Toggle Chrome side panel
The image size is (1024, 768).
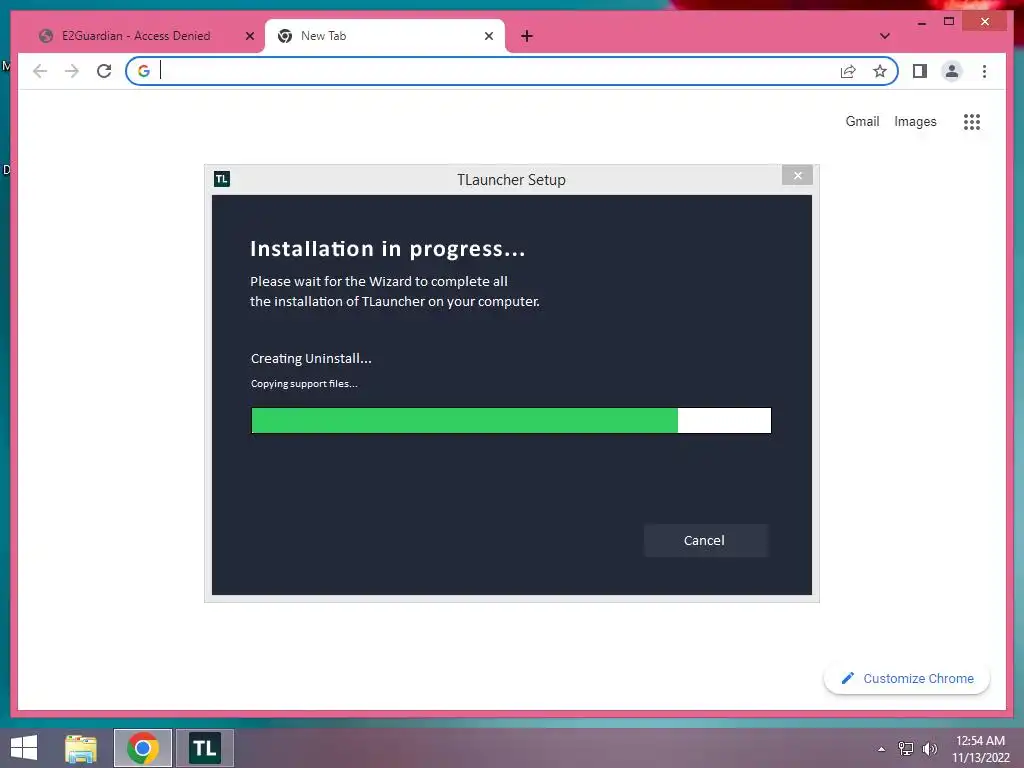920,71
